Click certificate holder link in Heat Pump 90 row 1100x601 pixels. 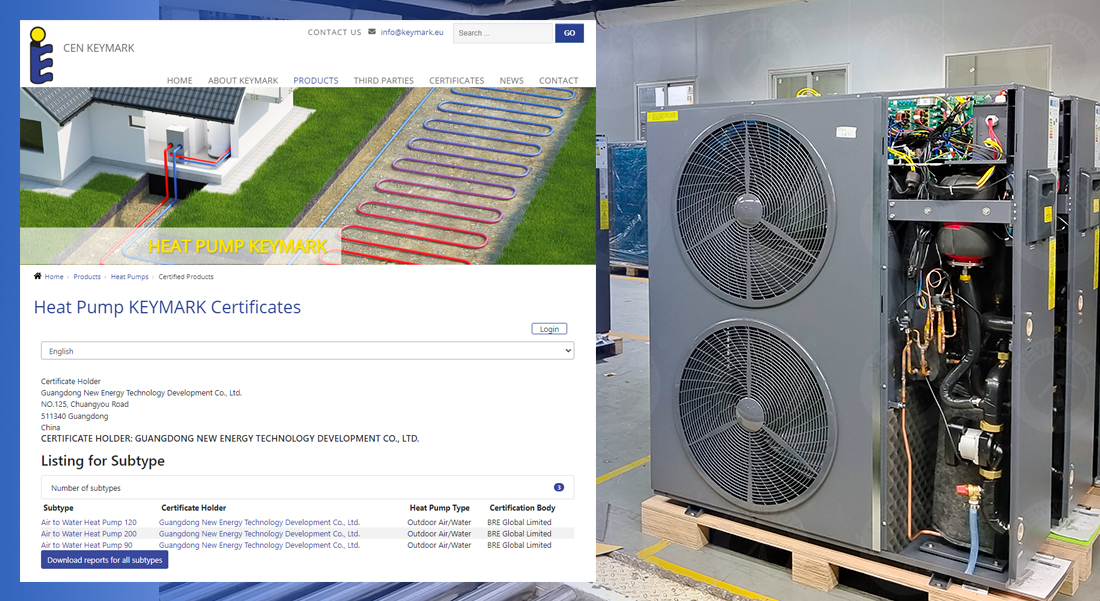click(x=259, y=545)
